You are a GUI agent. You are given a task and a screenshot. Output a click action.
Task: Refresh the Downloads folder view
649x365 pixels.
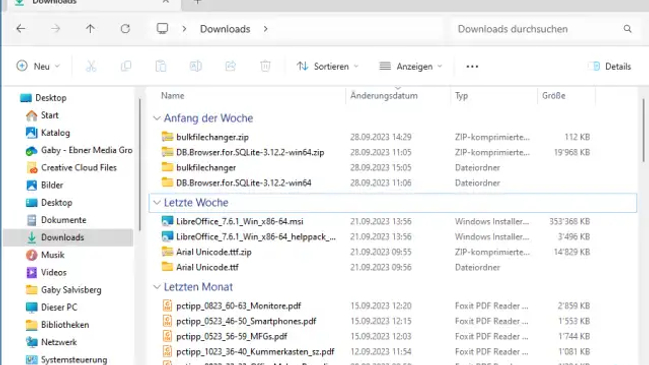pyautogui.click(x=125, y=29)
